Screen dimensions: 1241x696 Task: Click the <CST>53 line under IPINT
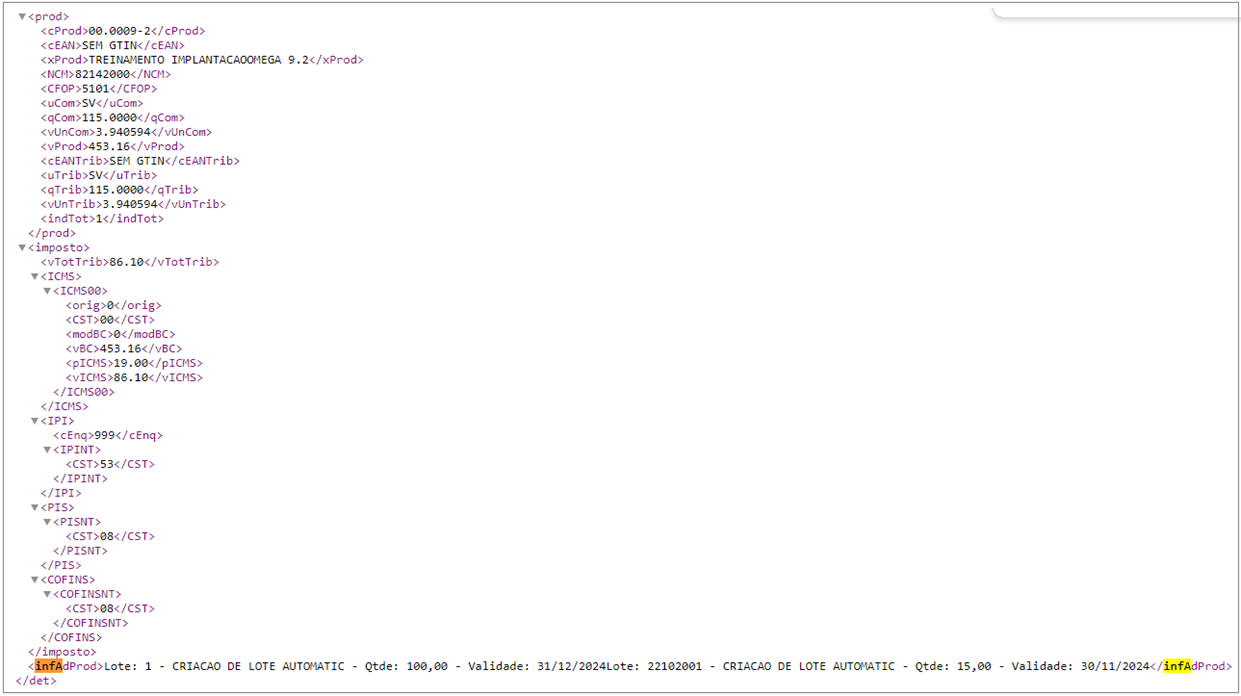pyautogui.click(x=110, y=465)
